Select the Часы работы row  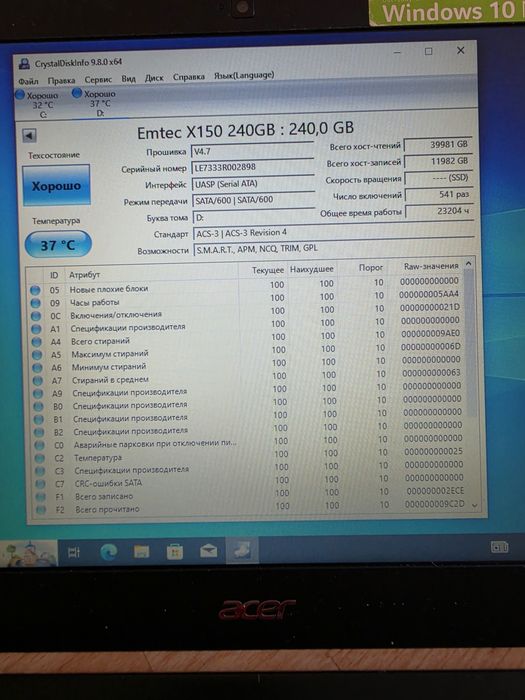pyautogui.click(x=247, y=300)
